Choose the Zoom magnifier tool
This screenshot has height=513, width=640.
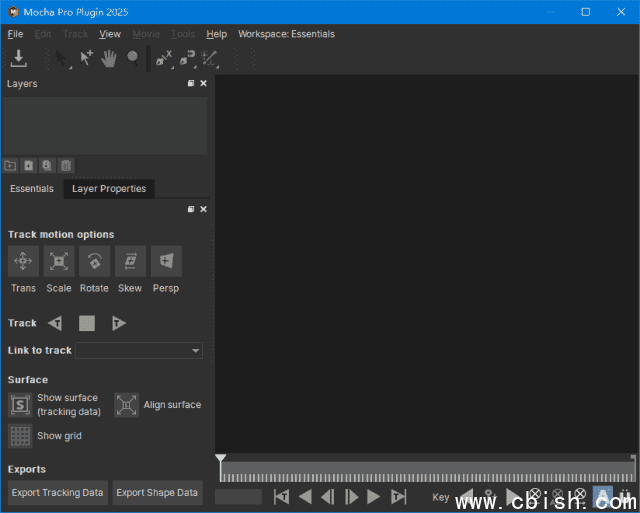pos(132,58)
